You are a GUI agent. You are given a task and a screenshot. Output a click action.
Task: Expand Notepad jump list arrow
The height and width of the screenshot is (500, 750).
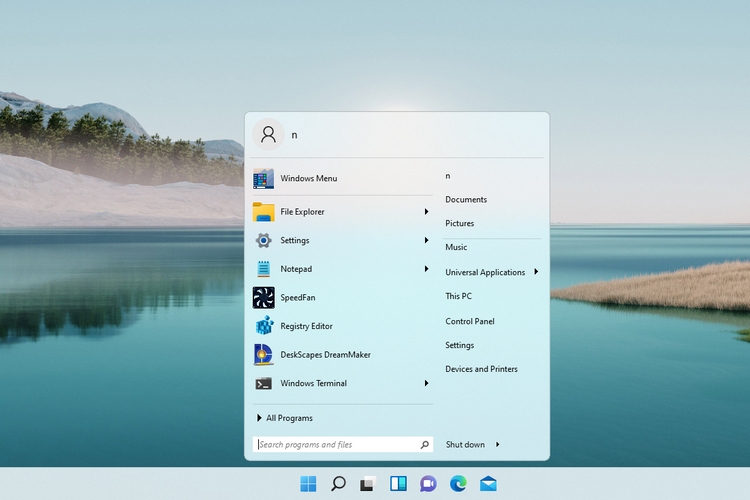click(426, 269)
